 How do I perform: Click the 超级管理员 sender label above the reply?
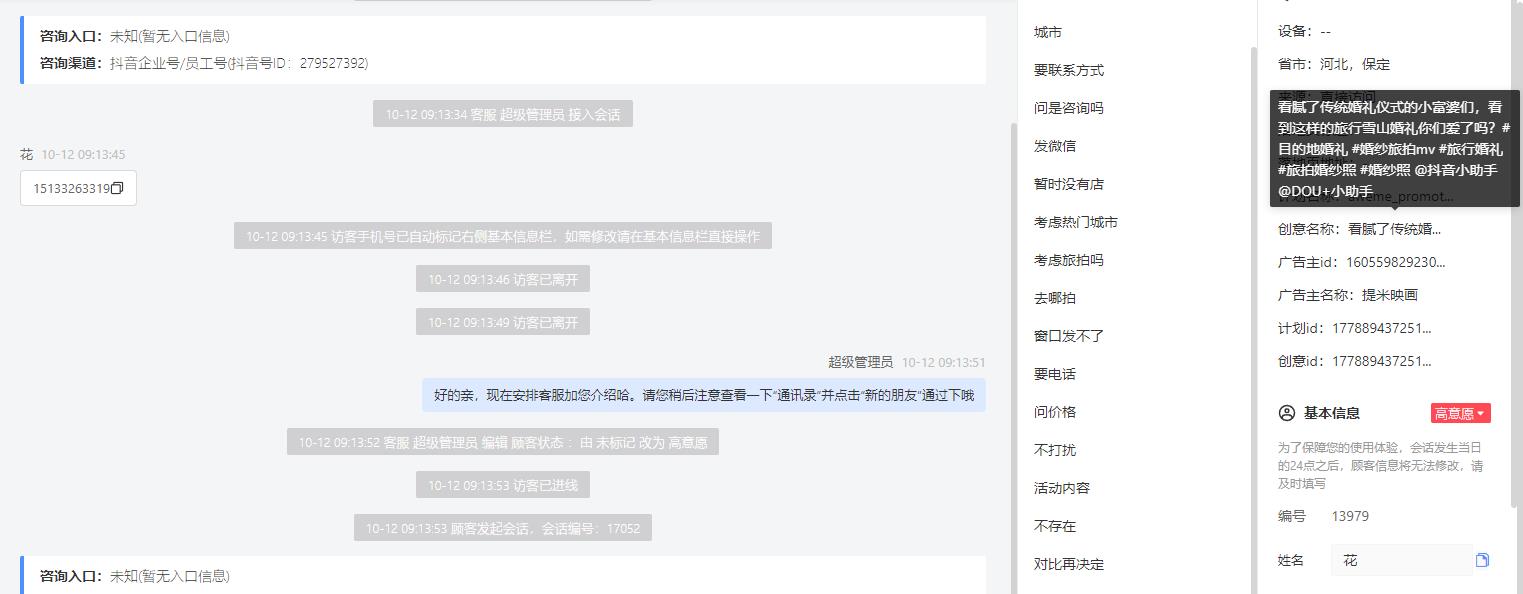pyautogui.click(x=860, y=362)
